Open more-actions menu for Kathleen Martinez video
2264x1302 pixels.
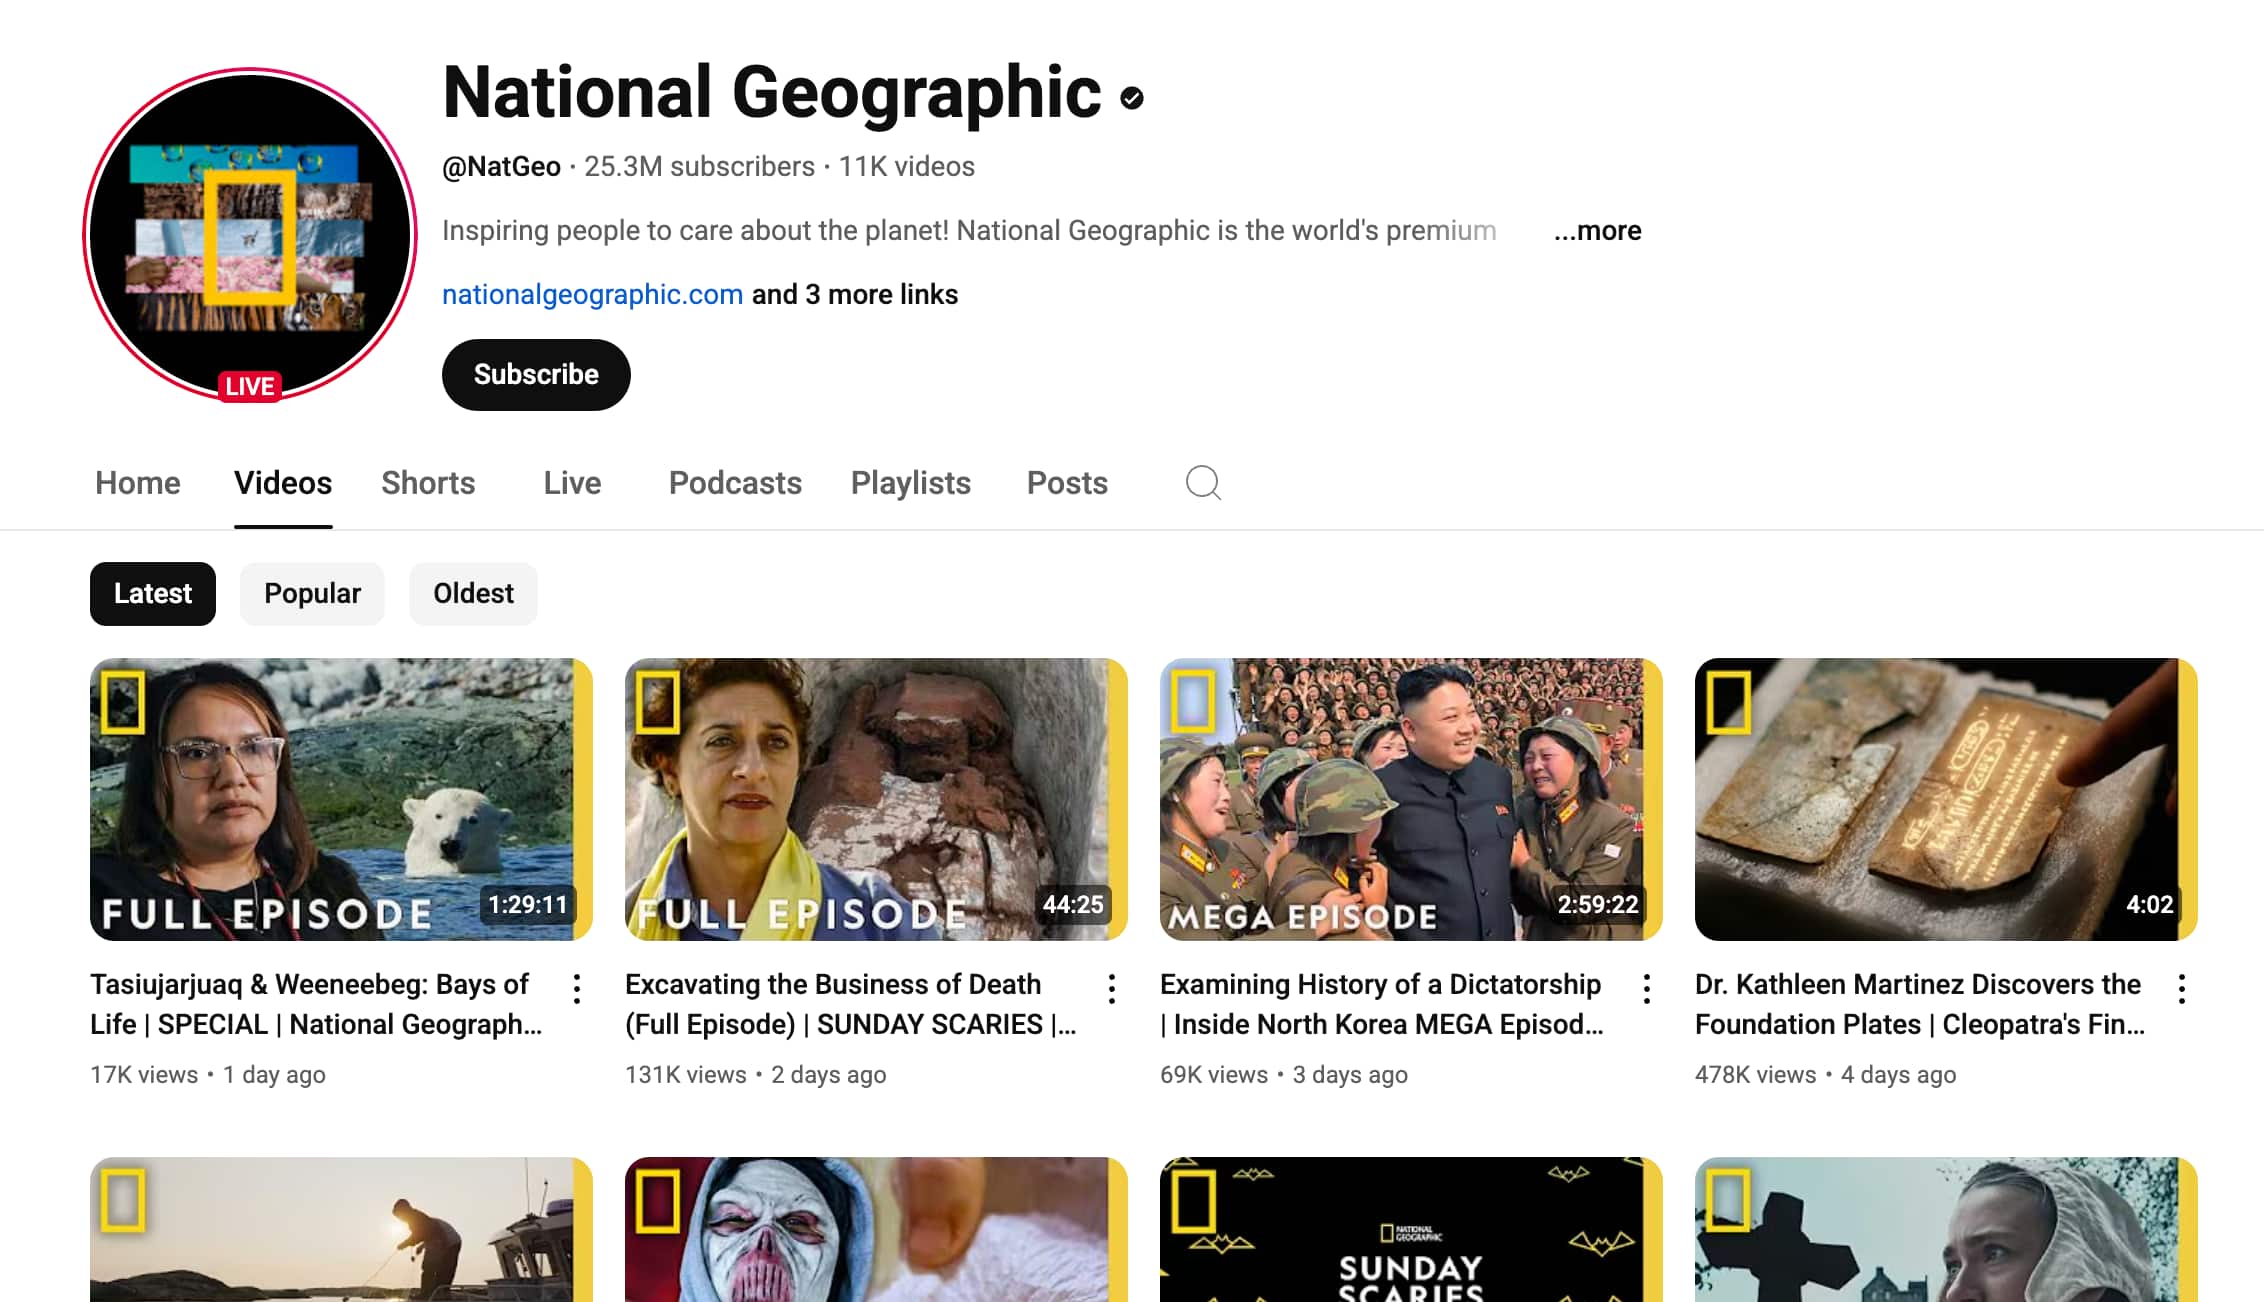point(2182,989)
